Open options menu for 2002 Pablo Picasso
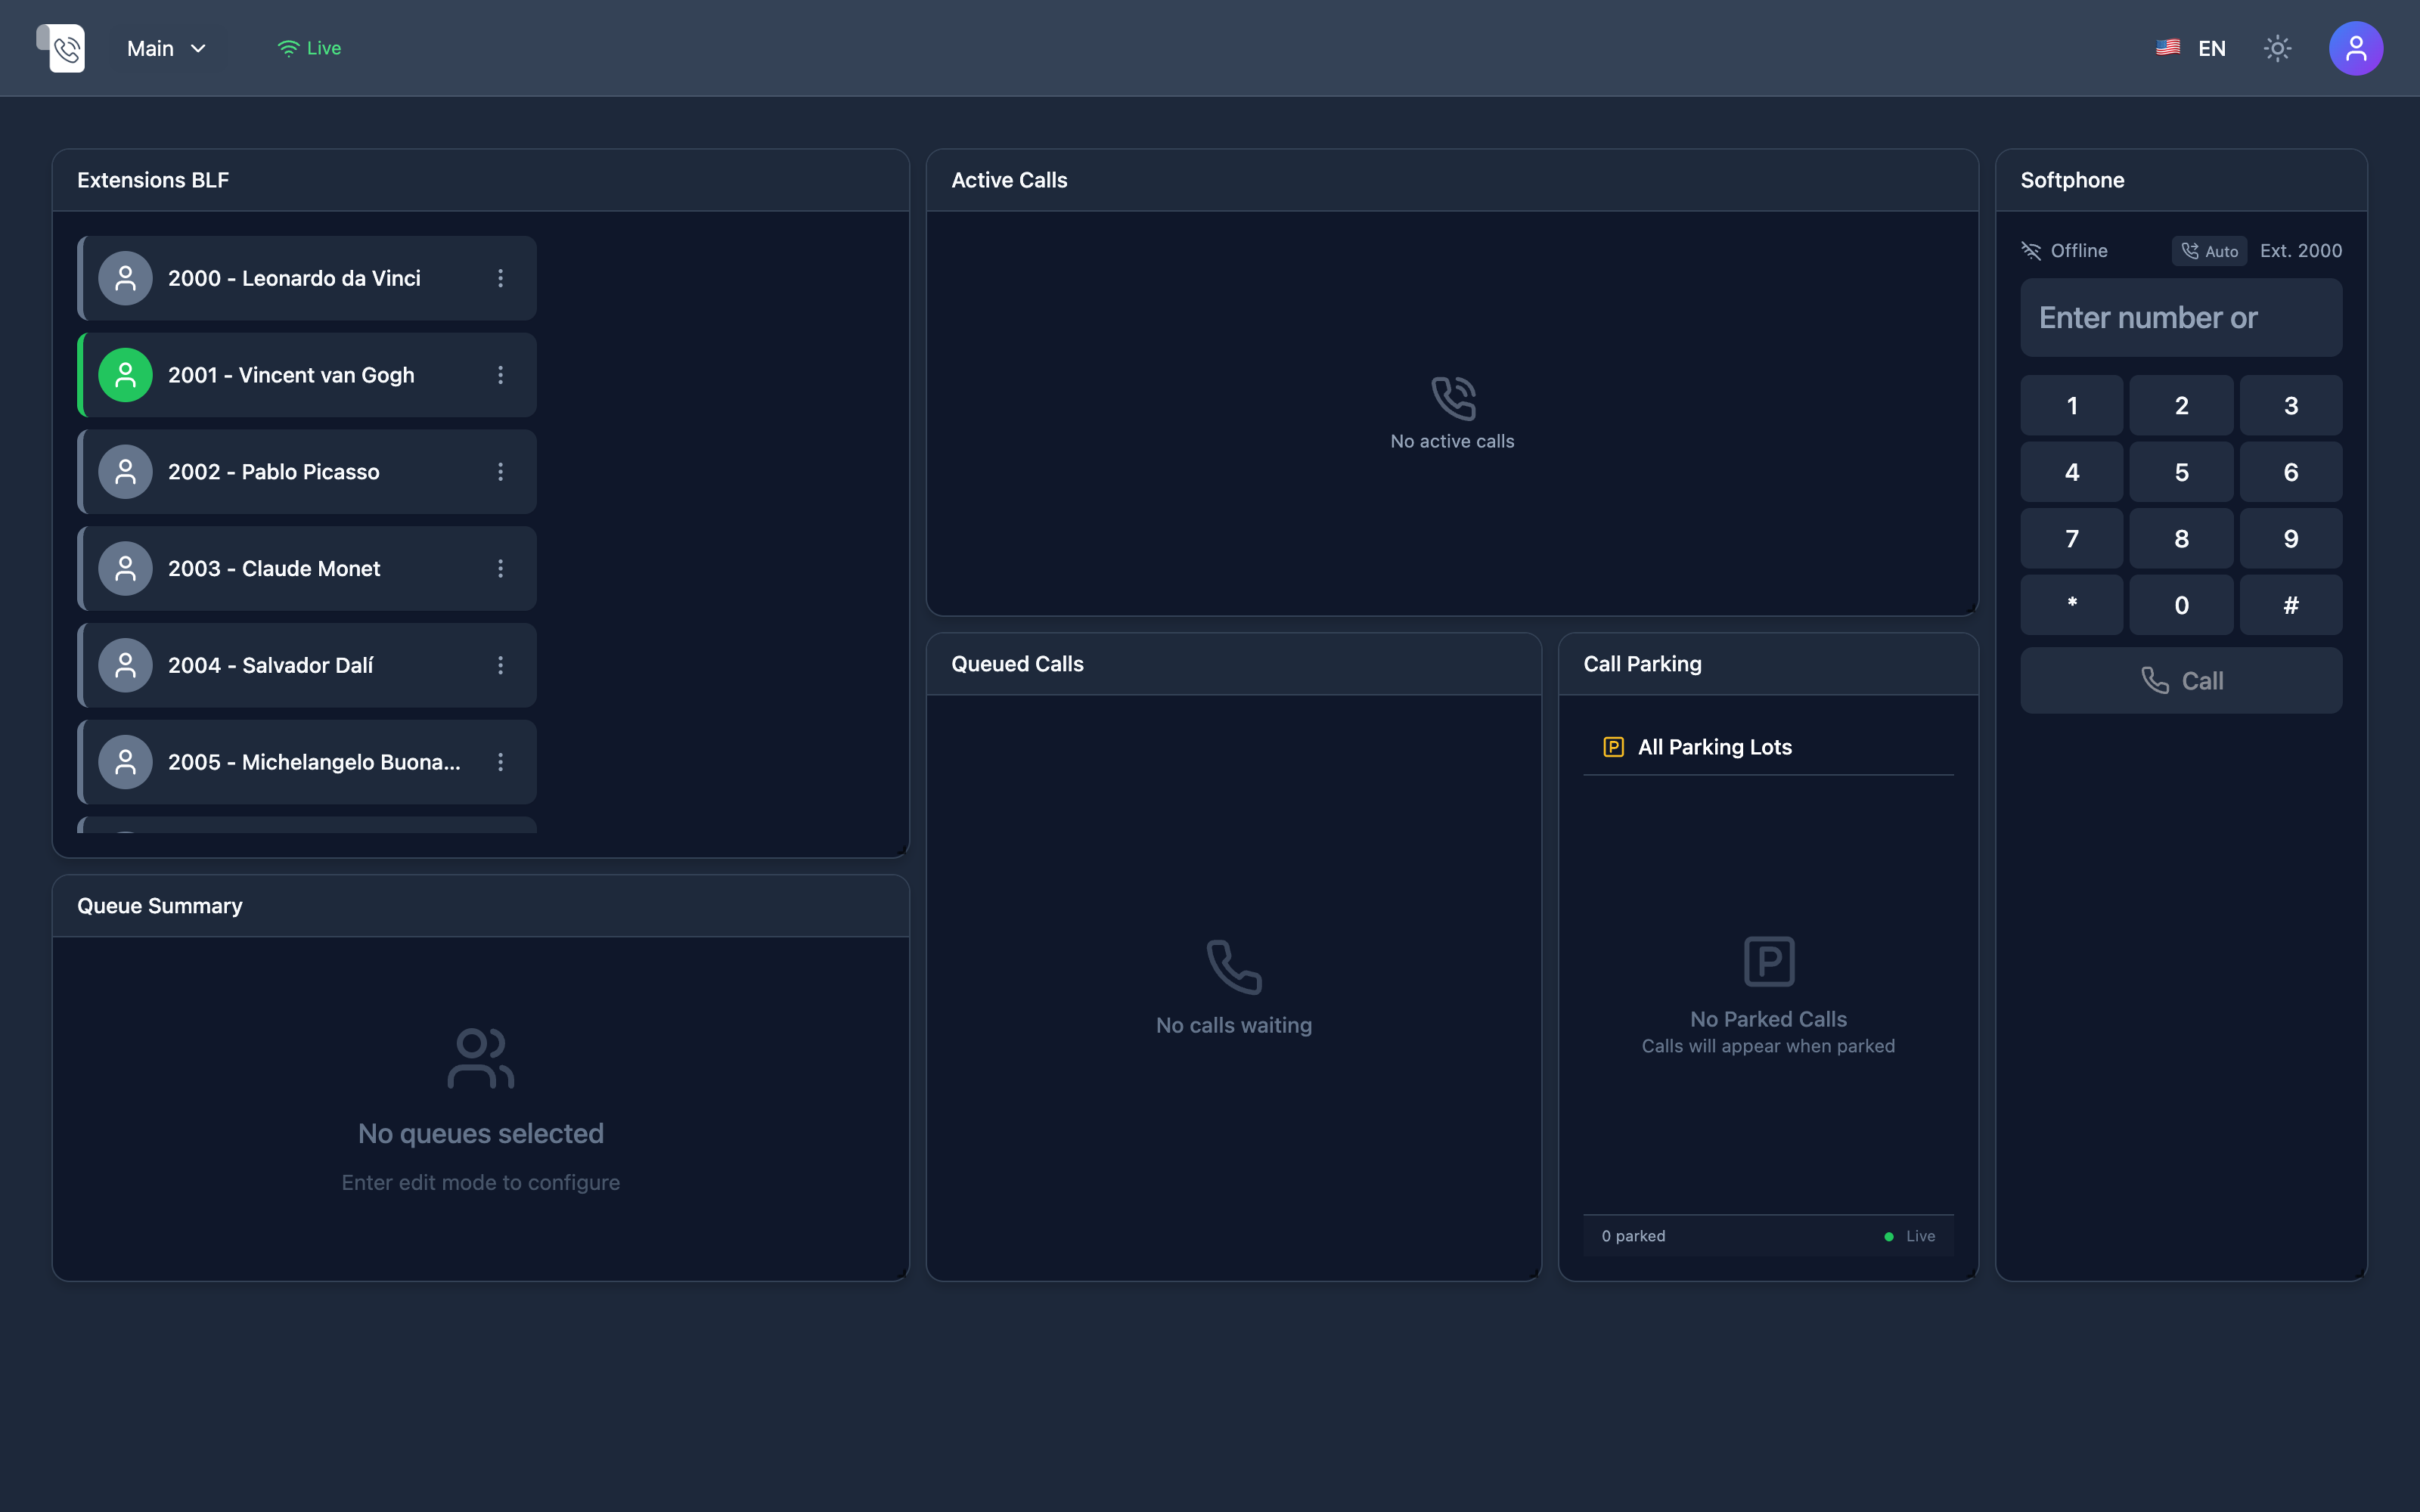The width and height of the screenshot is (2420, 1512). (x=500, y=472)
